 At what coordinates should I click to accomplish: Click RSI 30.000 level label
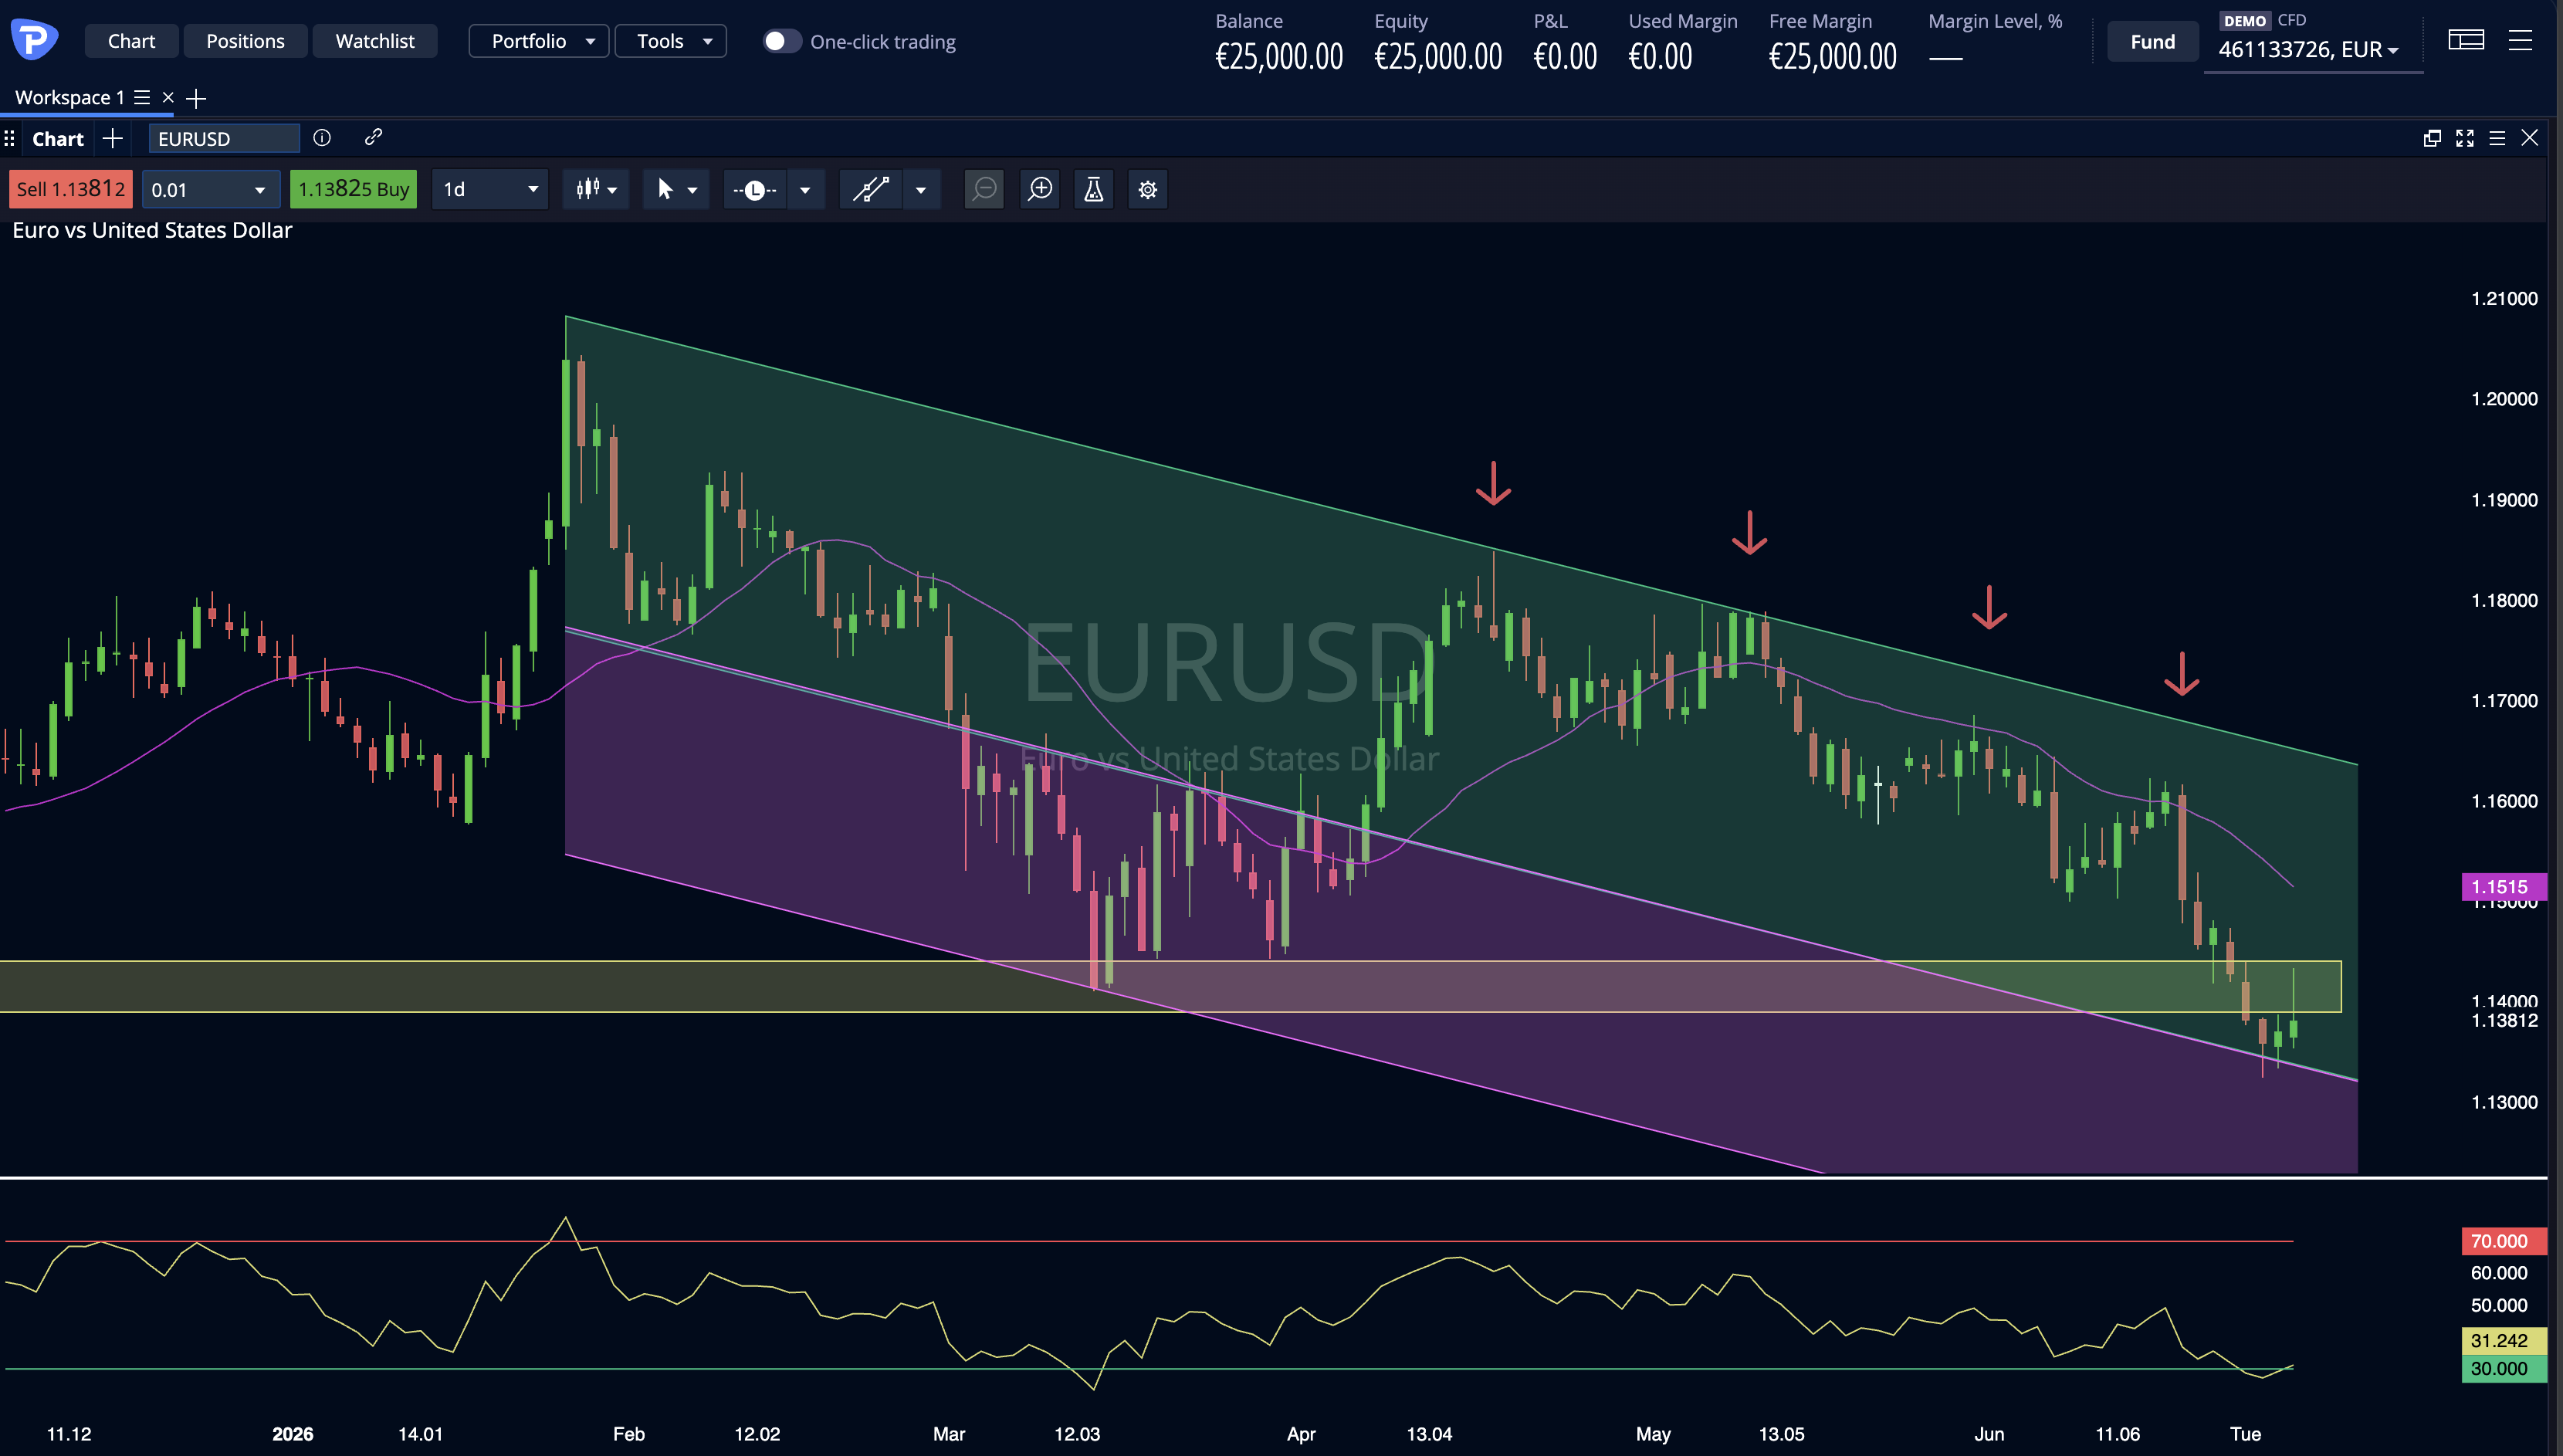[x=2503, y=1368]
